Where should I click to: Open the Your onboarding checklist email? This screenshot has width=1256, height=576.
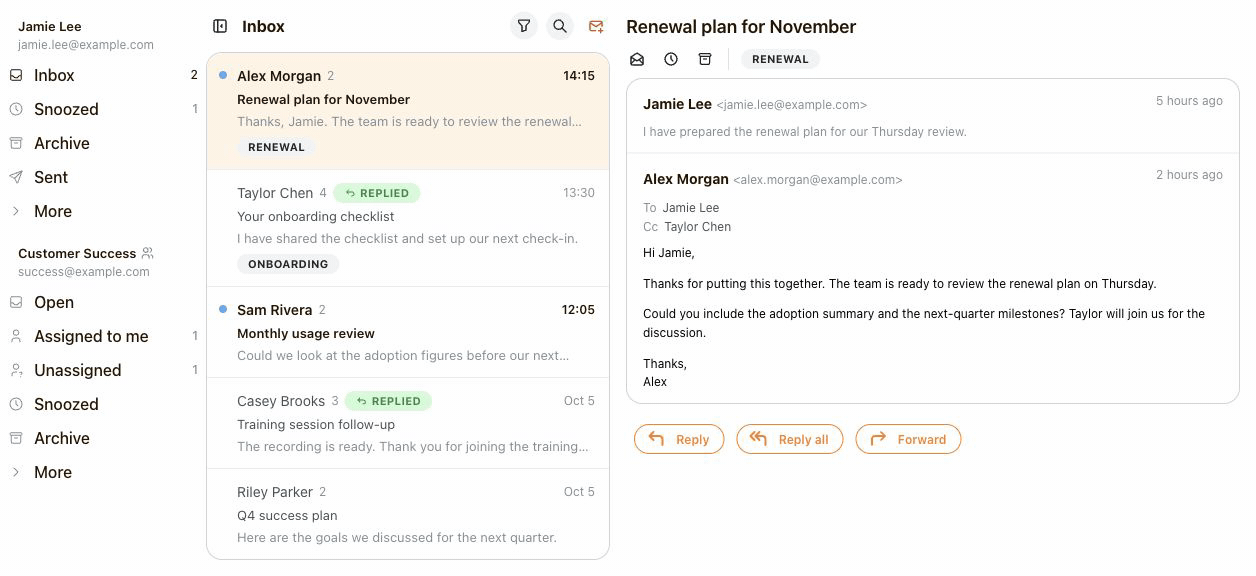[408, 228]
